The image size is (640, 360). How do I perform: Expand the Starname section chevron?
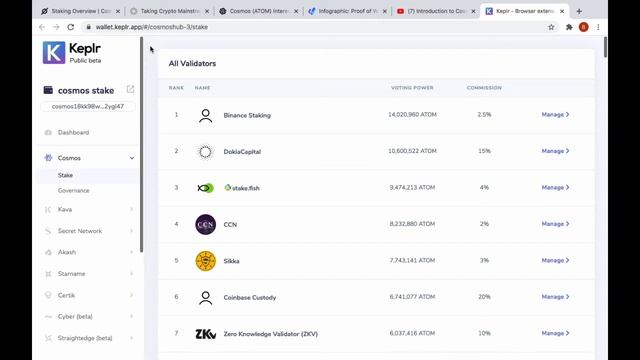(131, 273)
